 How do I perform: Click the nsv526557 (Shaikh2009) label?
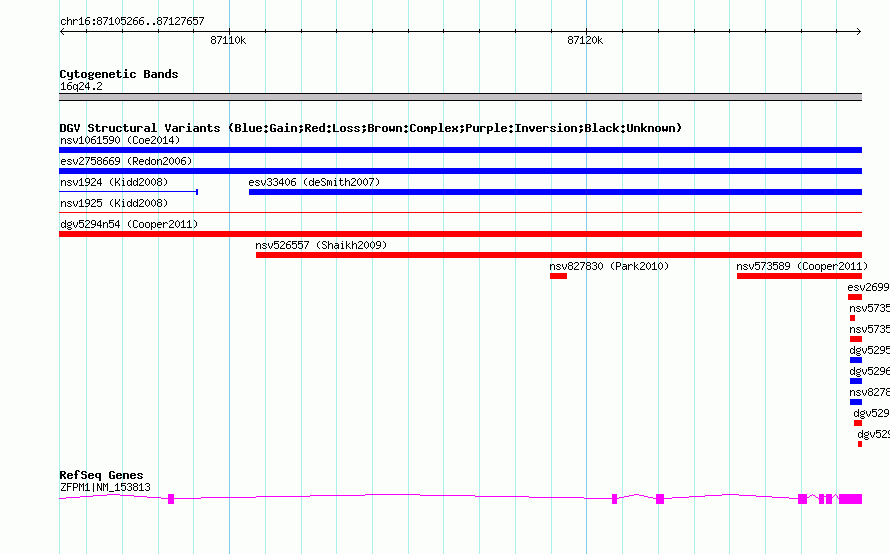321,245
